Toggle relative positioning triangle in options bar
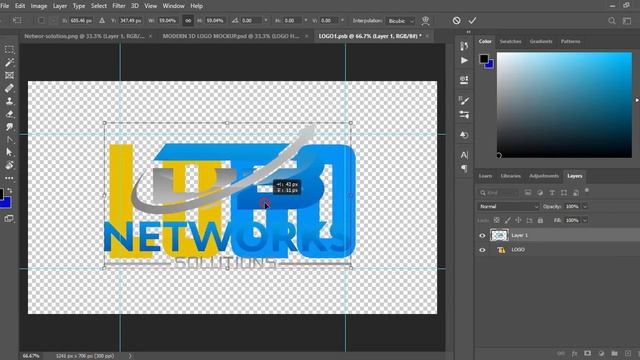 coord(102,20)
